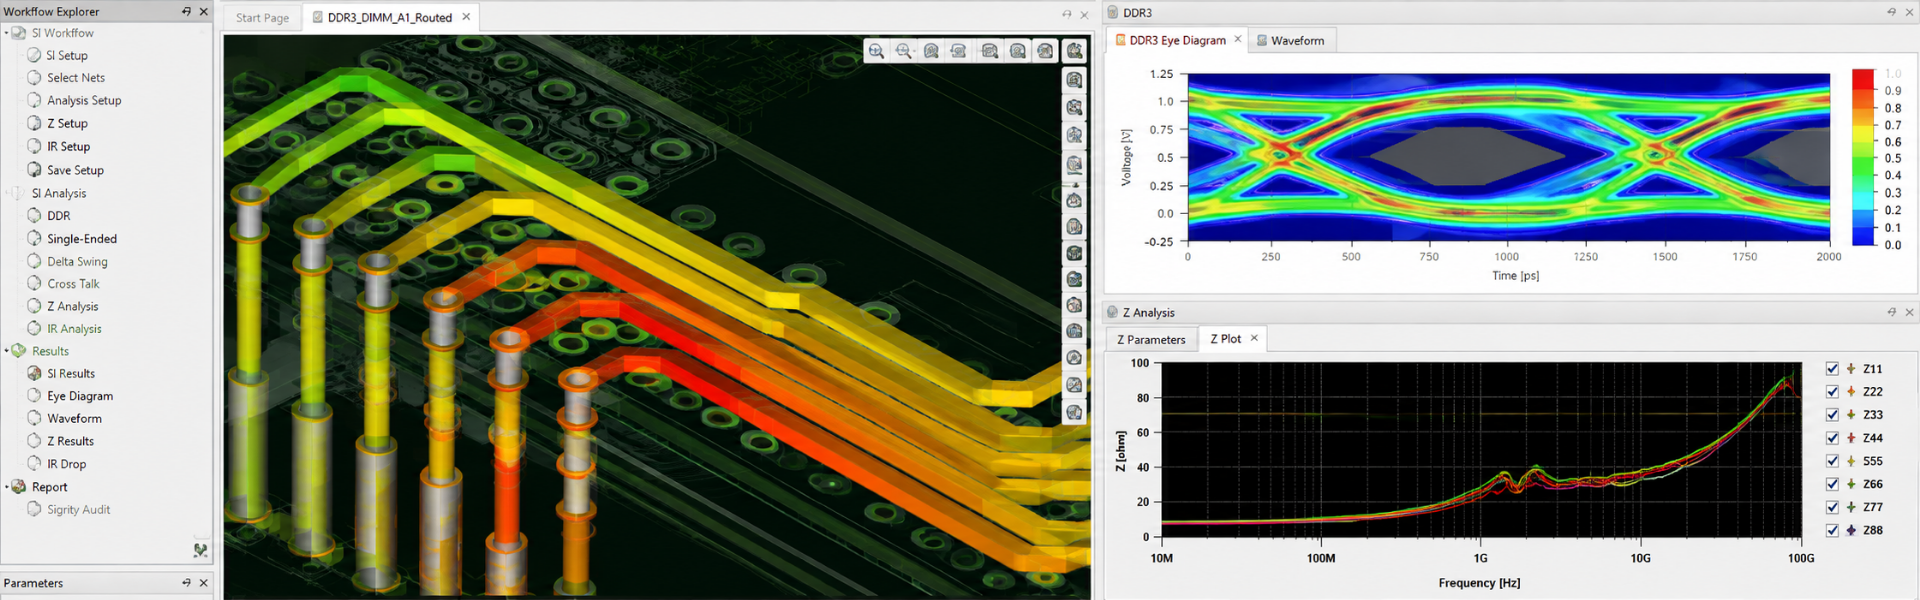Open the Z Parameters tab
The image size is (1920, 600).
point(1151,339)
